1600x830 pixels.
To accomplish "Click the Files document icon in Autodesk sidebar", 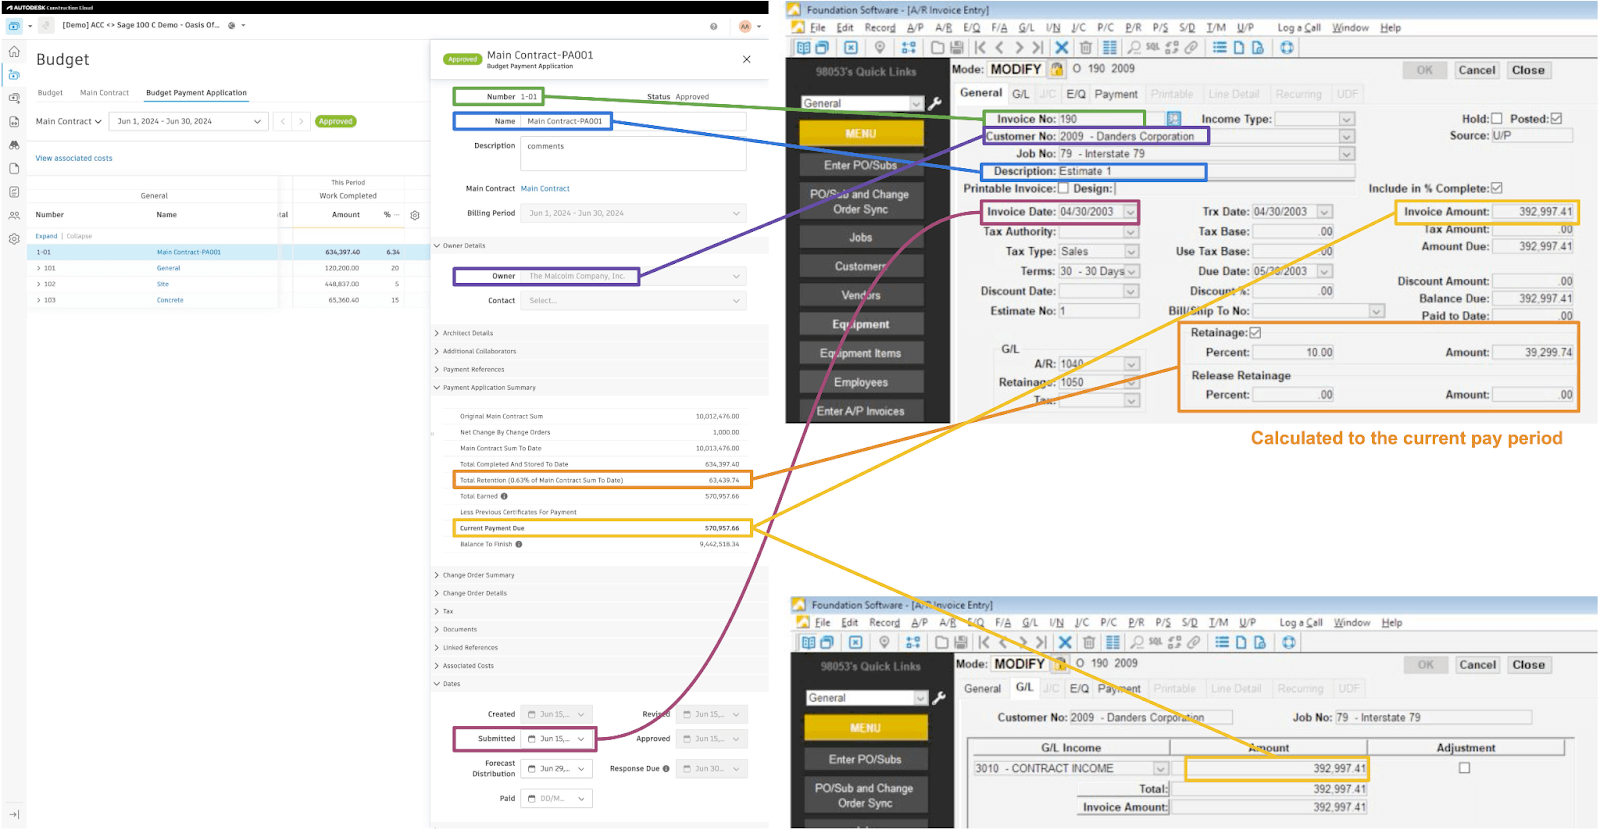I will (14, 168).
